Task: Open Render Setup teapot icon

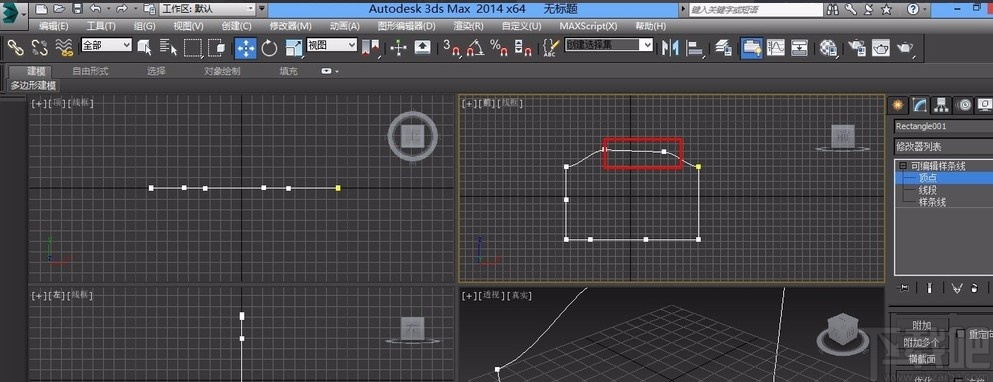Action: [857, 48]
